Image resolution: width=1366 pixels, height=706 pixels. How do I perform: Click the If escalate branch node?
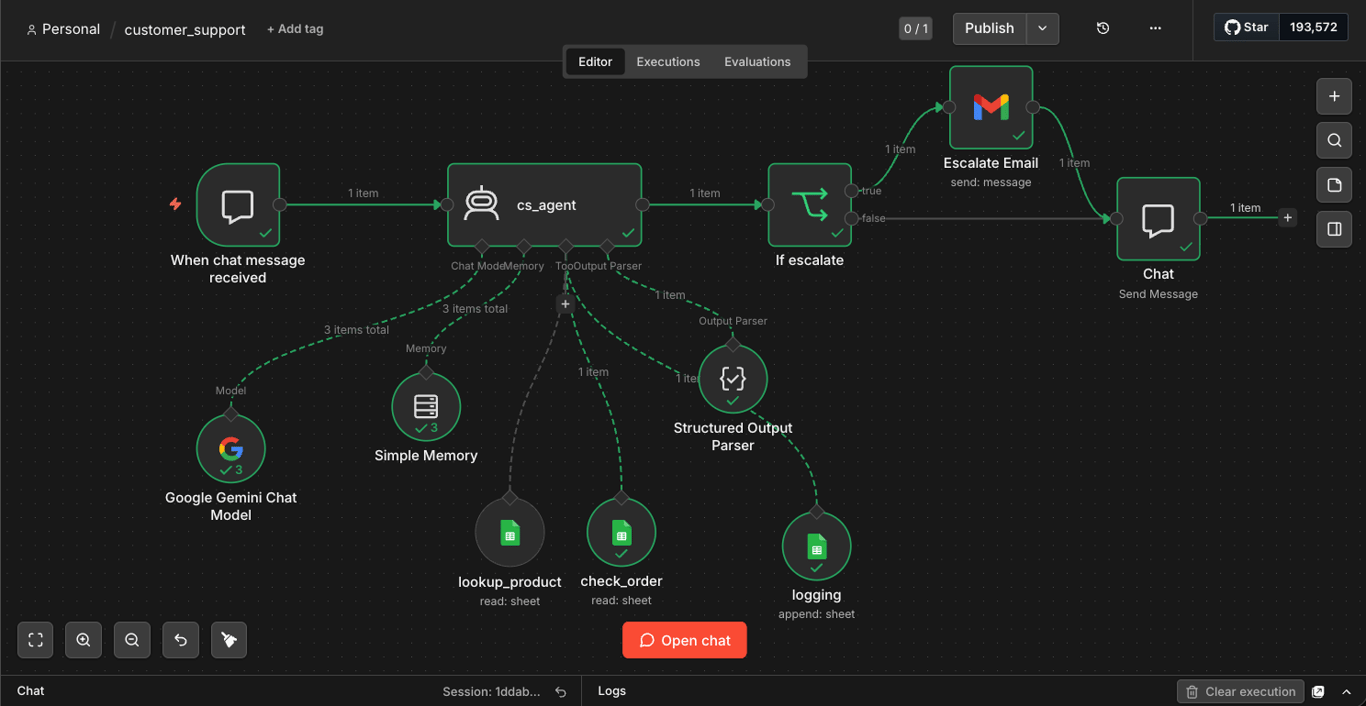810,205
